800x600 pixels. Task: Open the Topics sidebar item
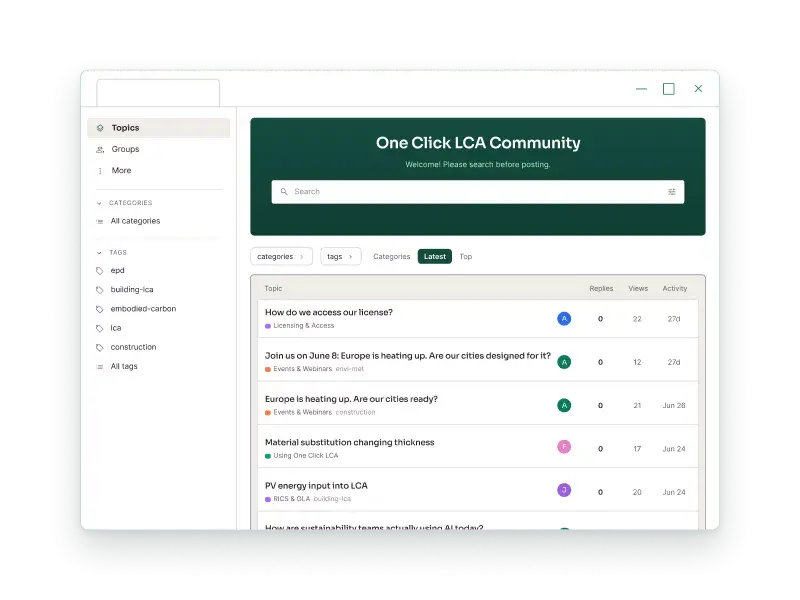[x=159, y=128]
